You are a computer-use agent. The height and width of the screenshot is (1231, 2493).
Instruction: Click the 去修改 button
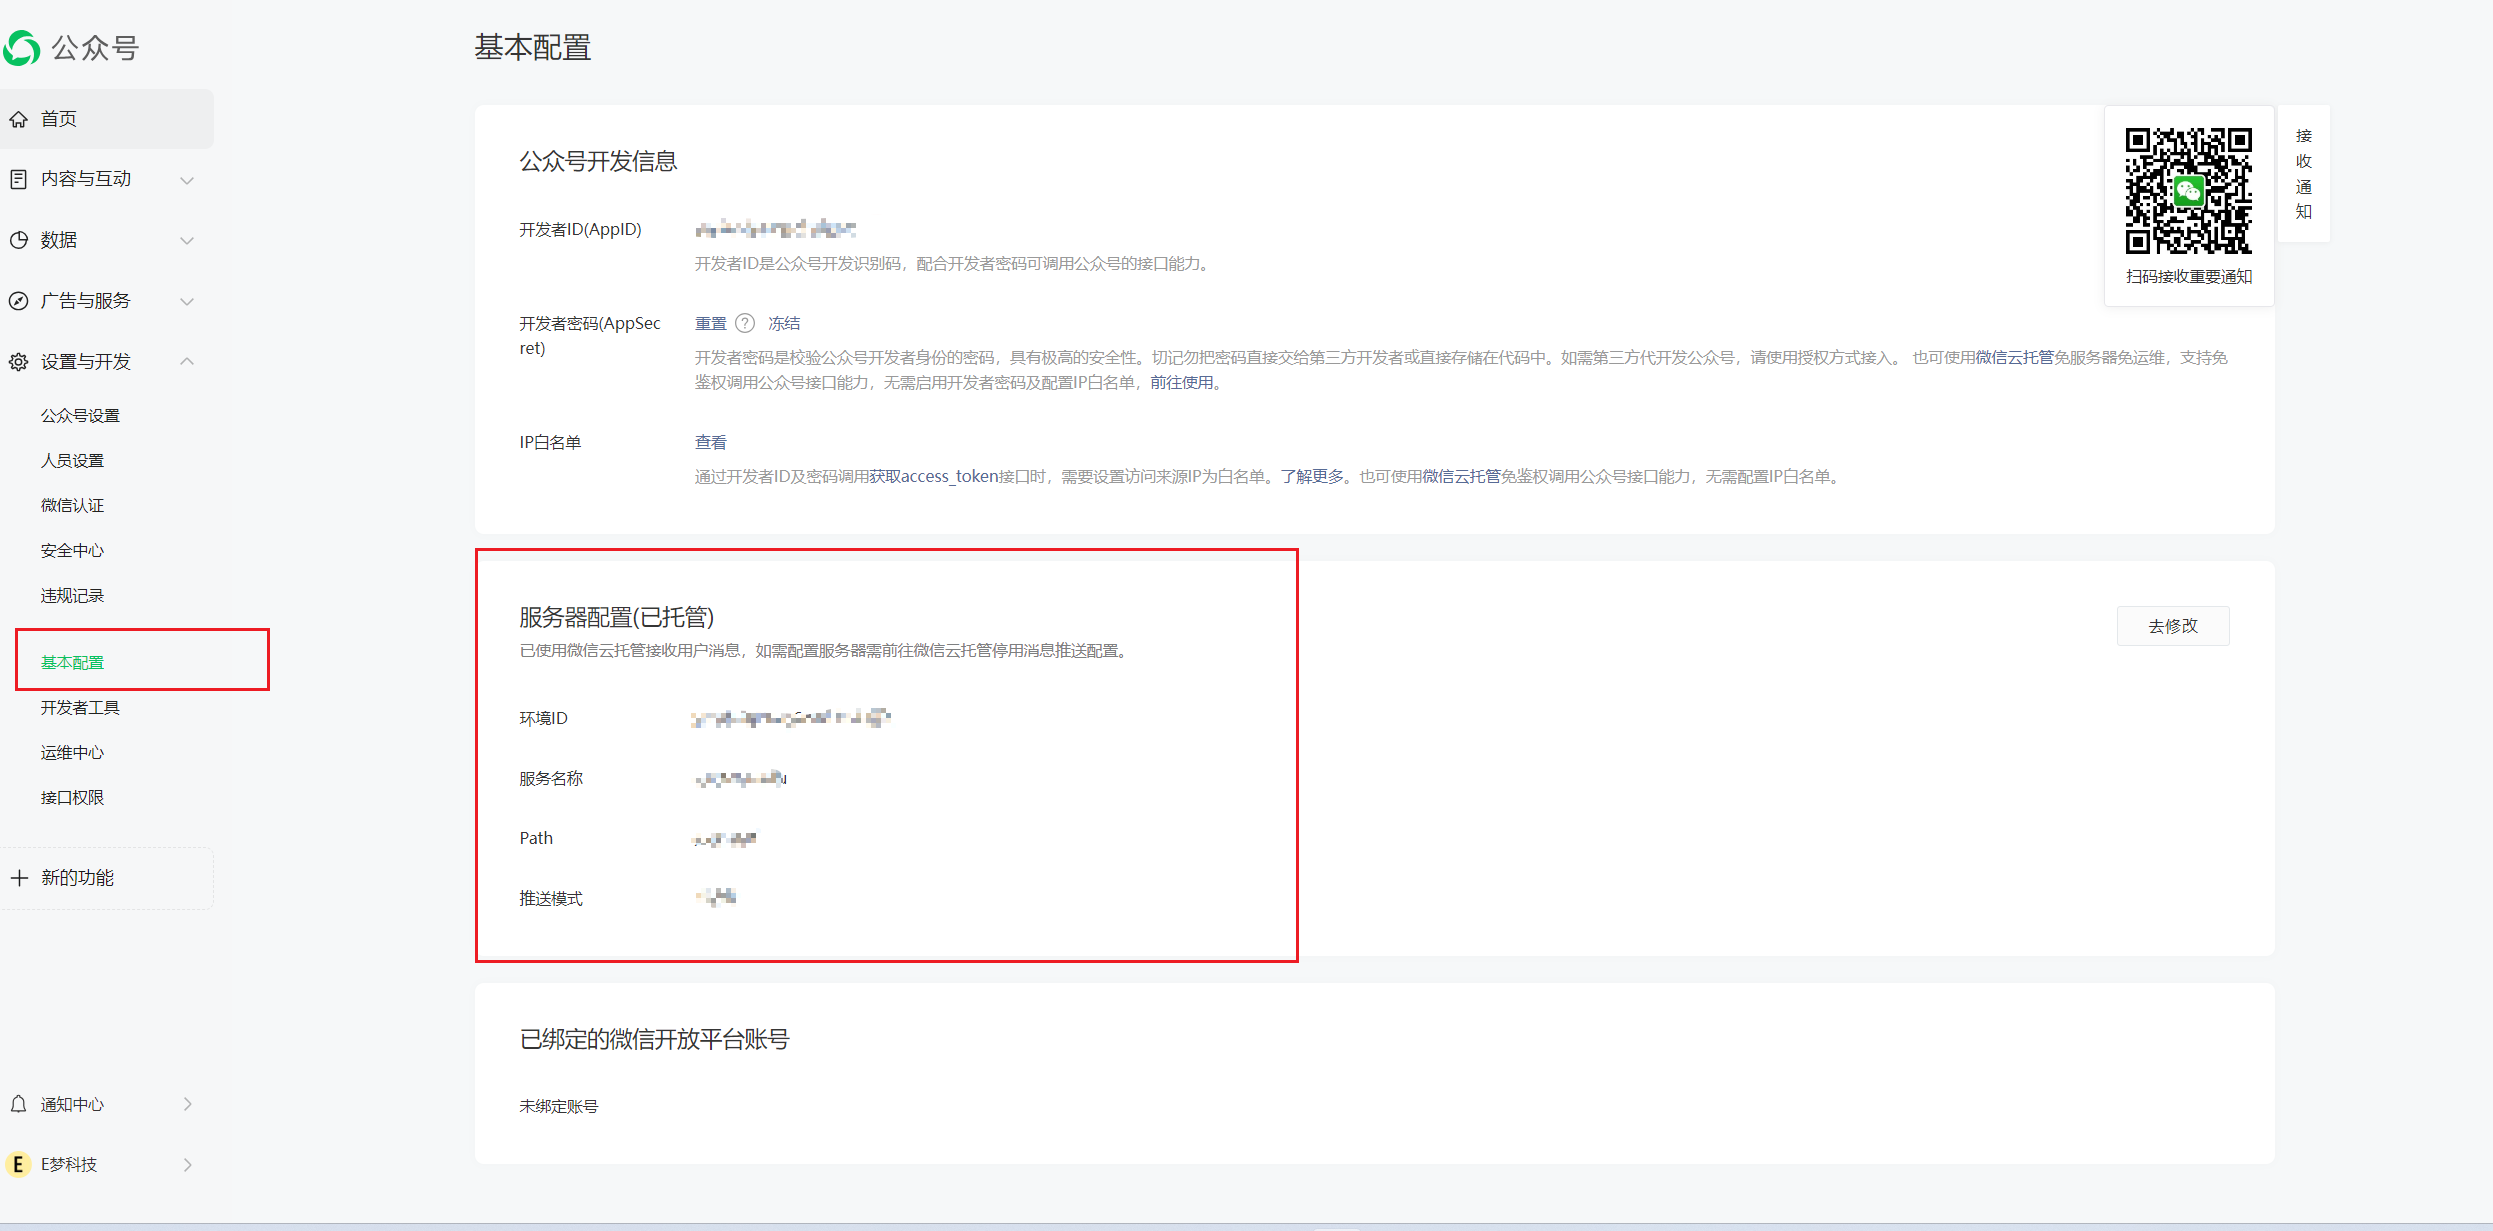point(2172,626)
